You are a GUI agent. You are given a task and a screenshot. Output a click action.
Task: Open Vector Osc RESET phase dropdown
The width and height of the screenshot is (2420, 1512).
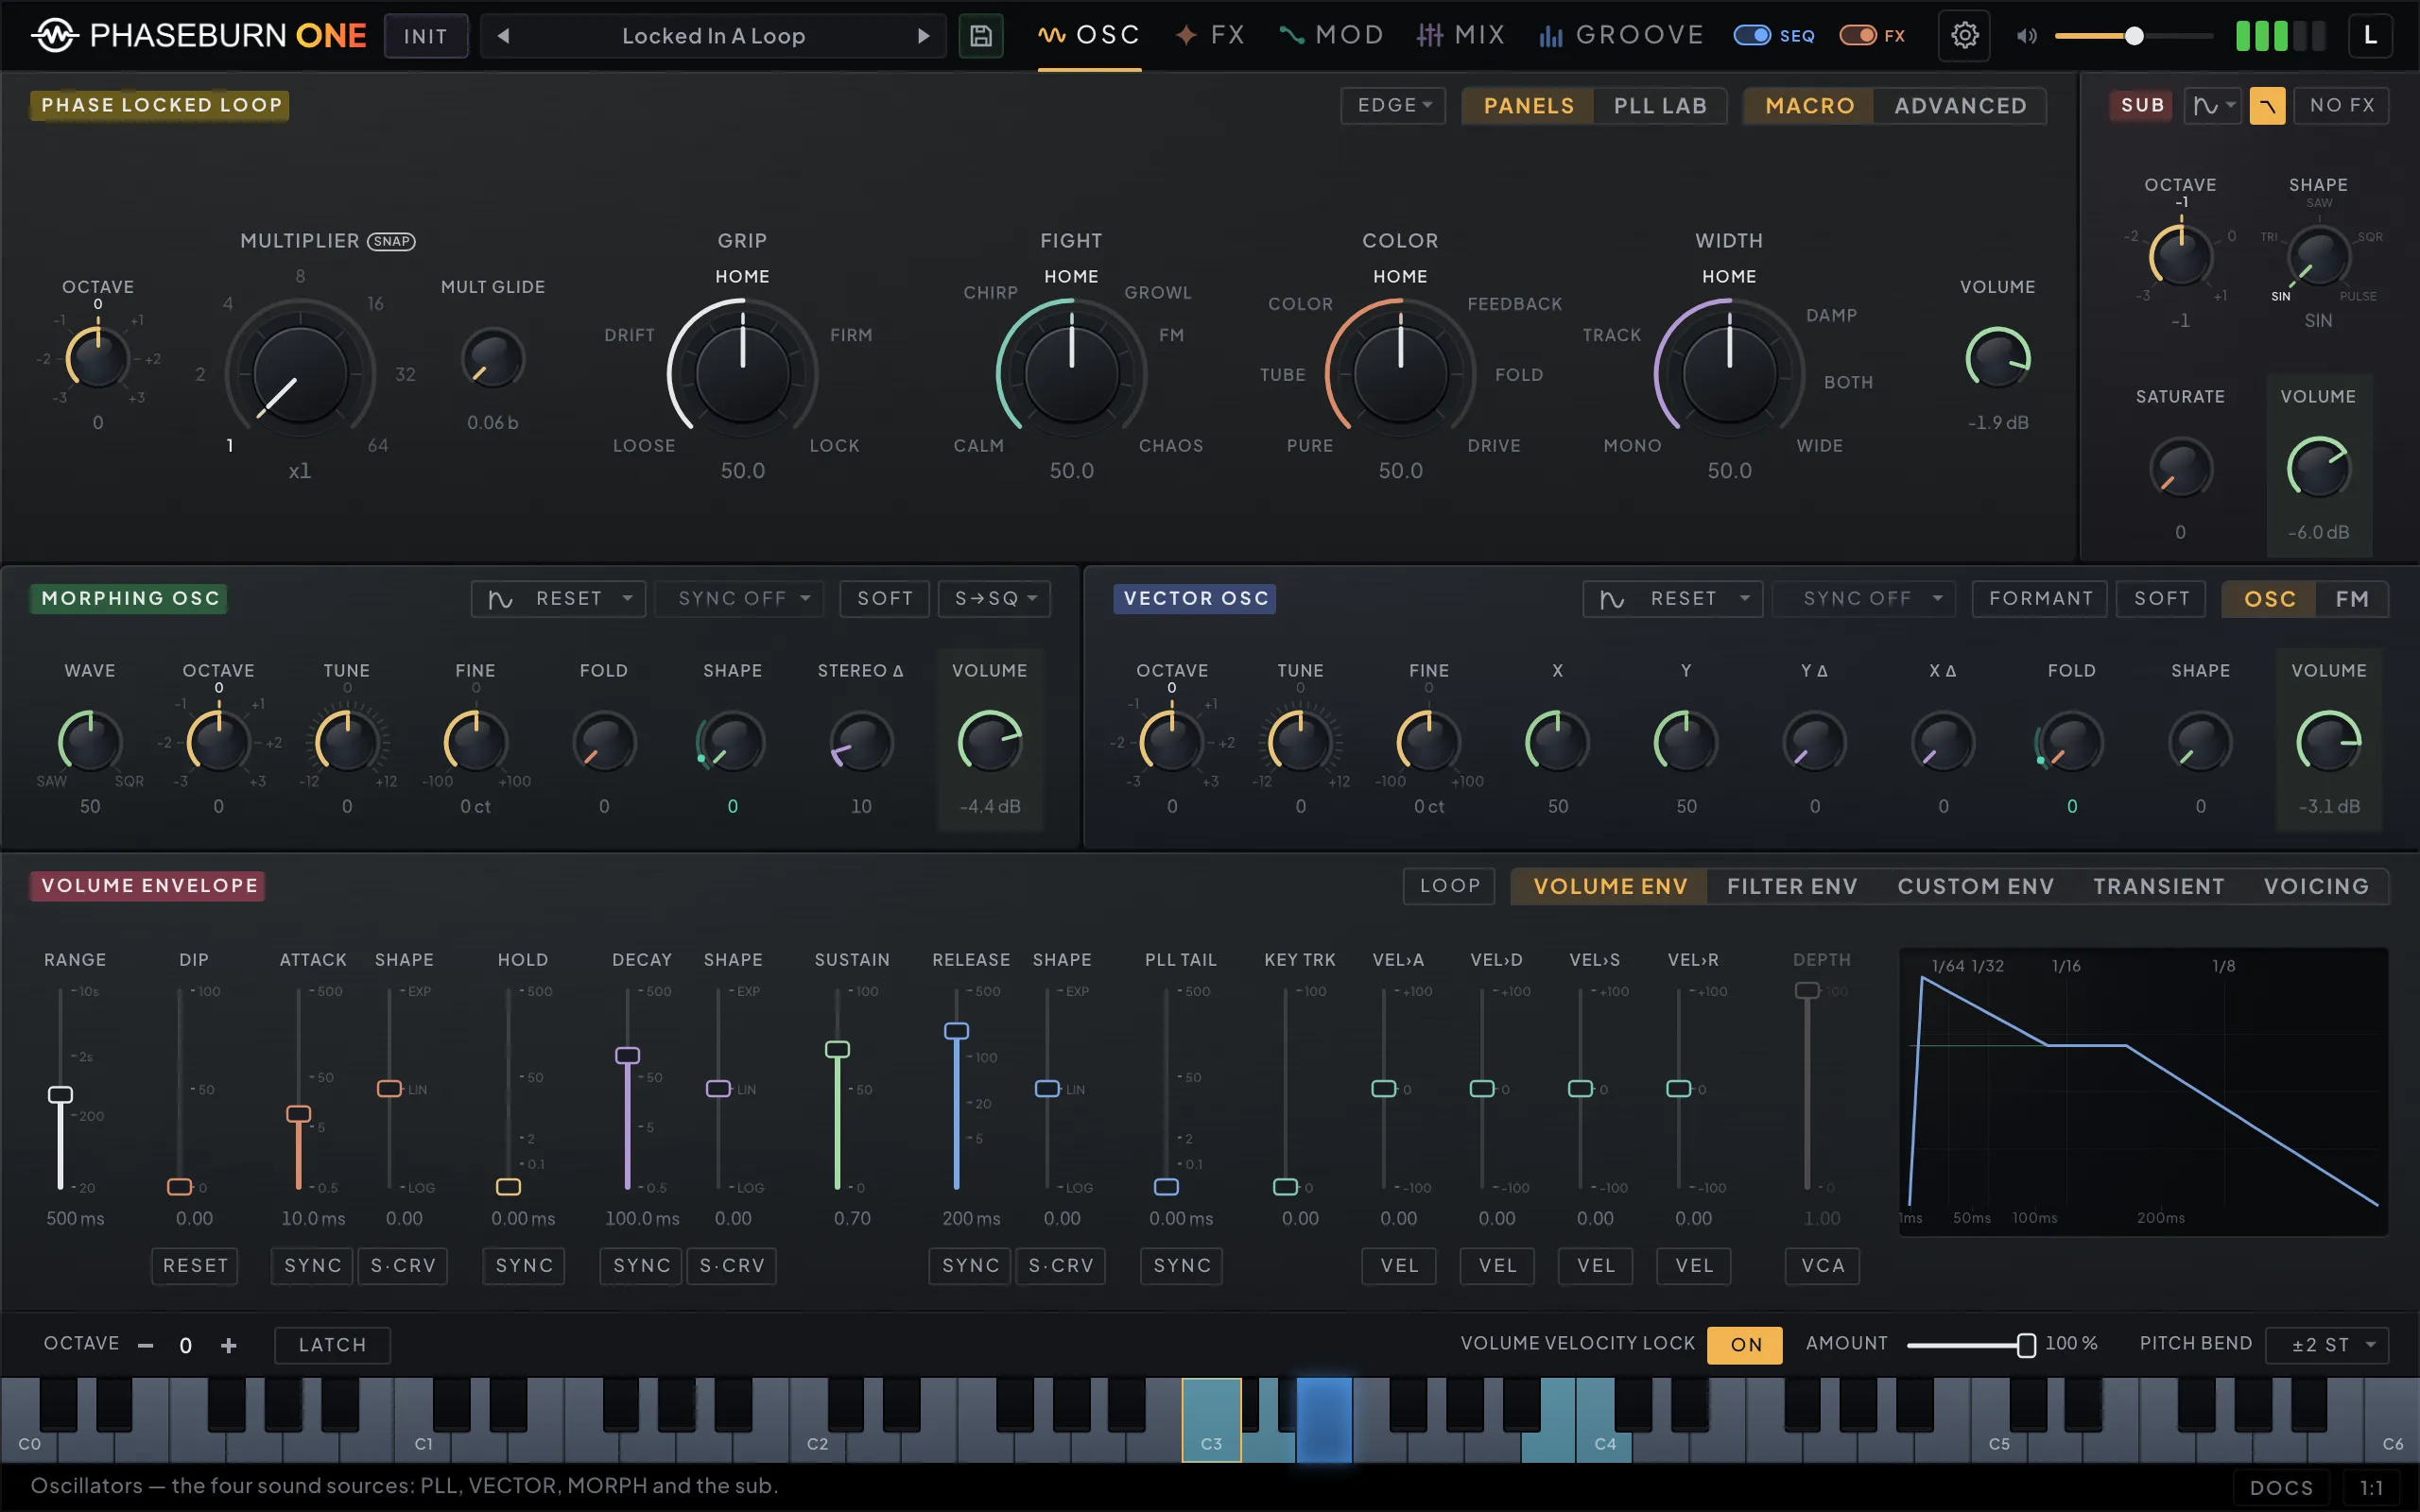1672,599
